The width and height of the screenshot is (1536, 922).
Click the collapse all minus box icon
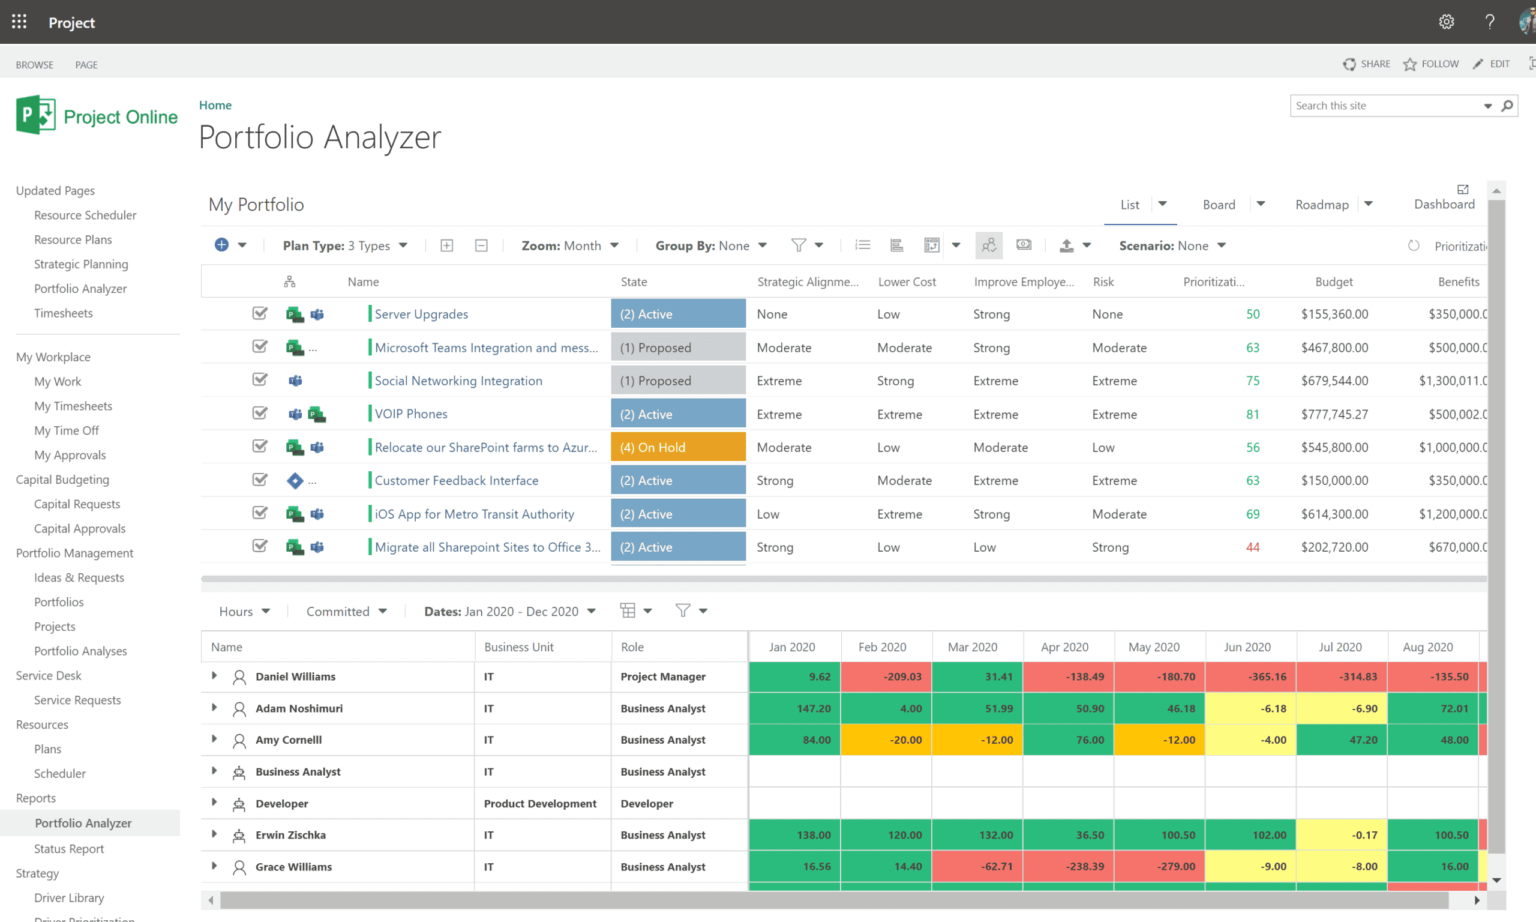481,245
